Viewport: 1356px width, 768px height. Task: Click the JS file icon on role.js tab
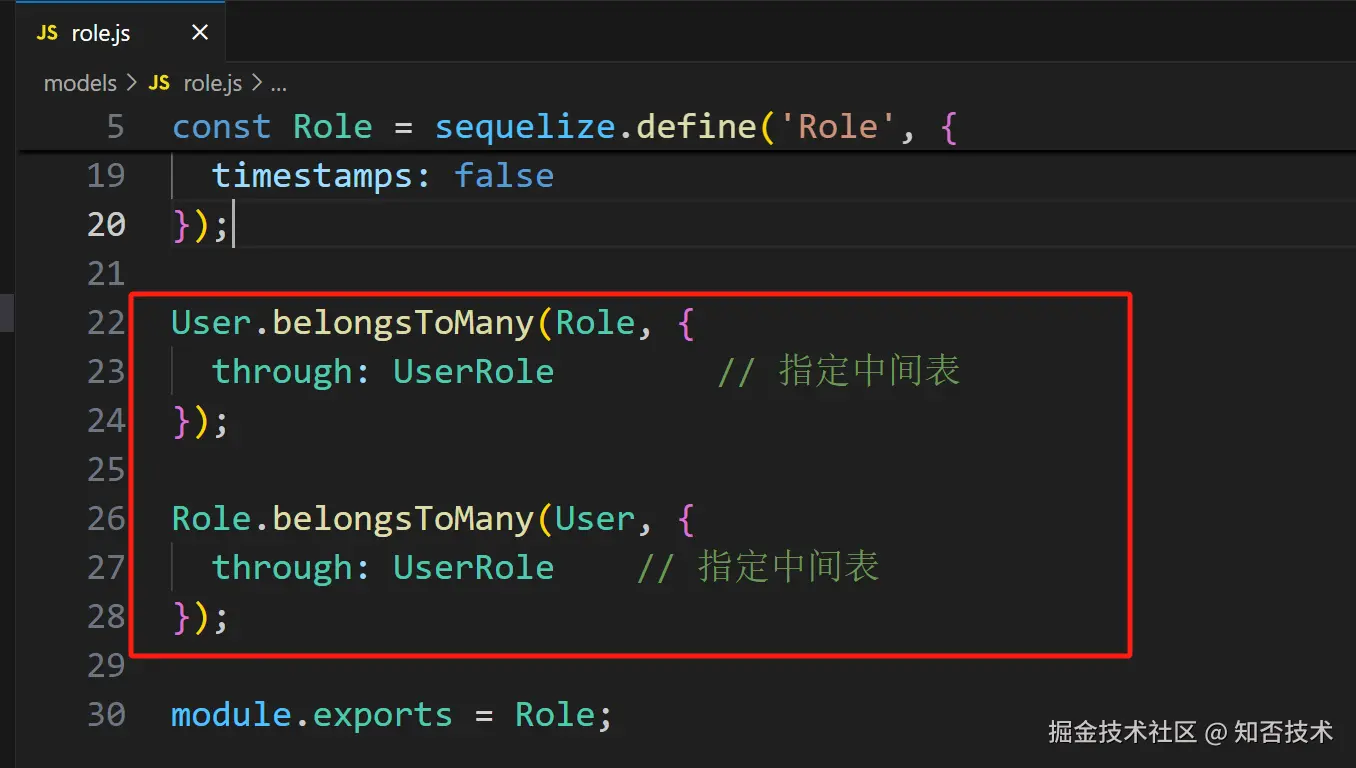[x=47, y=33]
